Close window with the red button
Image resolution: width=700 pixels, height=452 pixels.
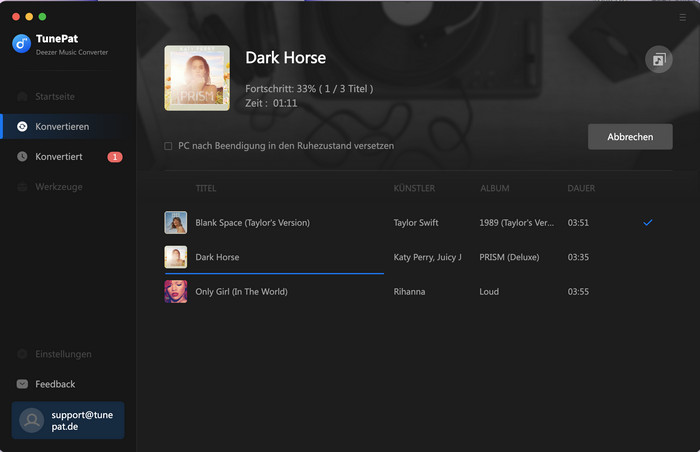click(x=16, y=17)
